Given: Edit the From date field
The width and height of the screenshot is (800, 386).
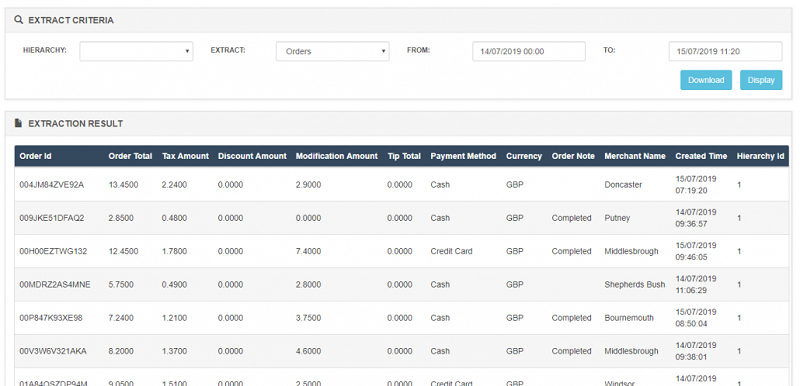Looking at the screenshot, I should (529, 52).
